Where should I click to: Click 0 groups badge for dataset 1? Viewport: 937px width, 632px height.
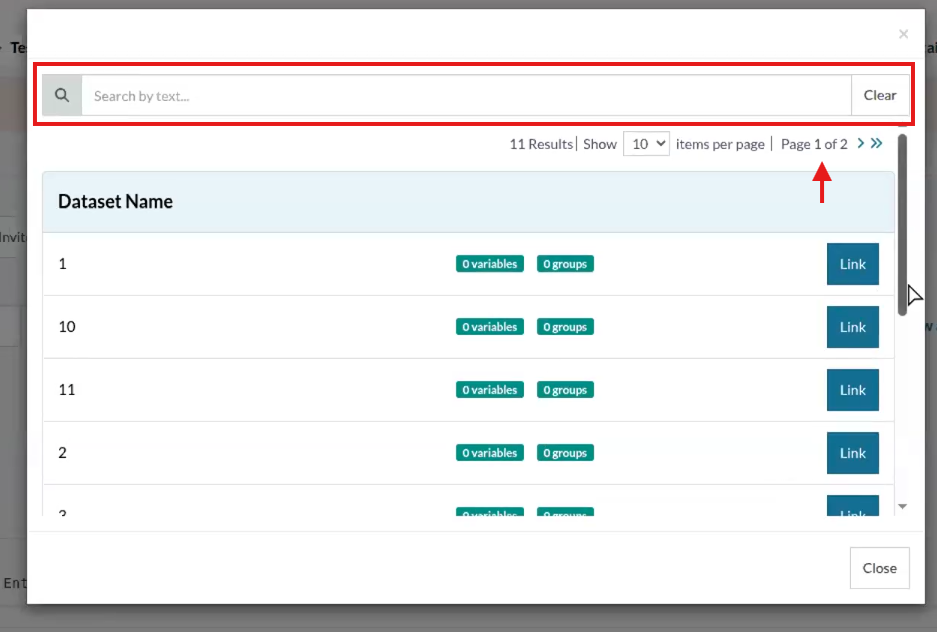pos(565,264)
